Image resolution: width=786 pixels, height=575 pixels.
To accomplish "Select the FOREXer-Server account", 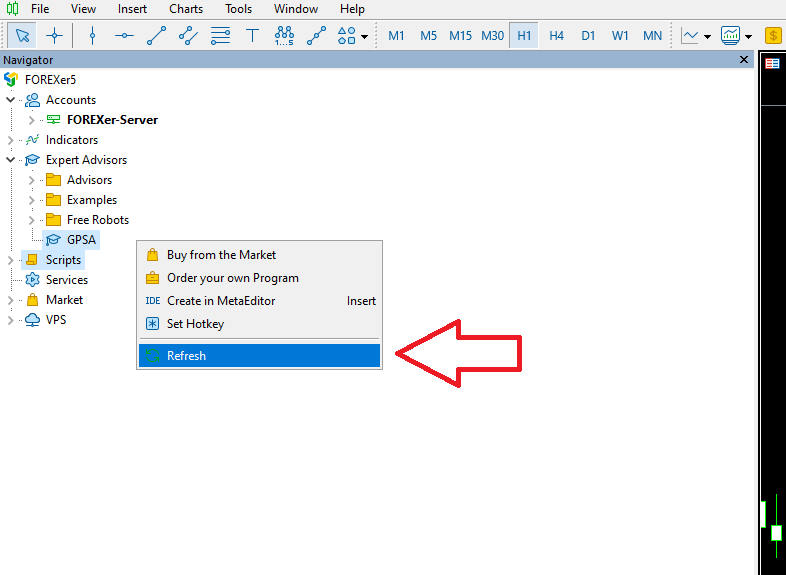I will pos(112,120).
